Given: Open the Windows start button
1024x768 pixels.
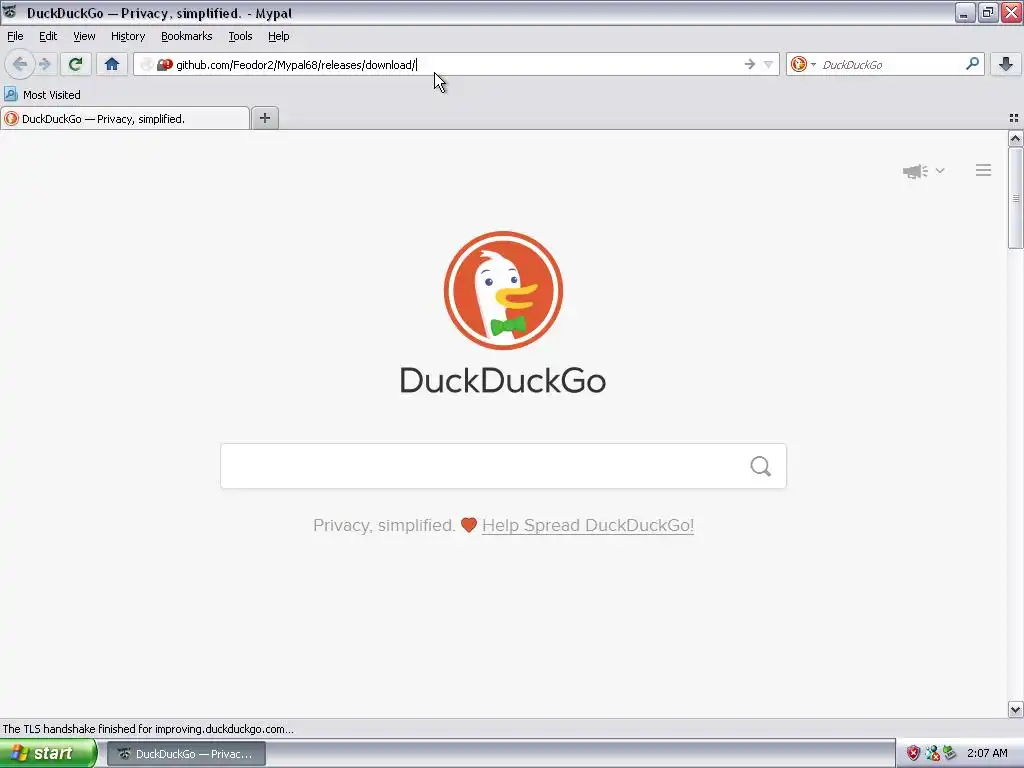Looking at the screenshot, I should 48,754.
